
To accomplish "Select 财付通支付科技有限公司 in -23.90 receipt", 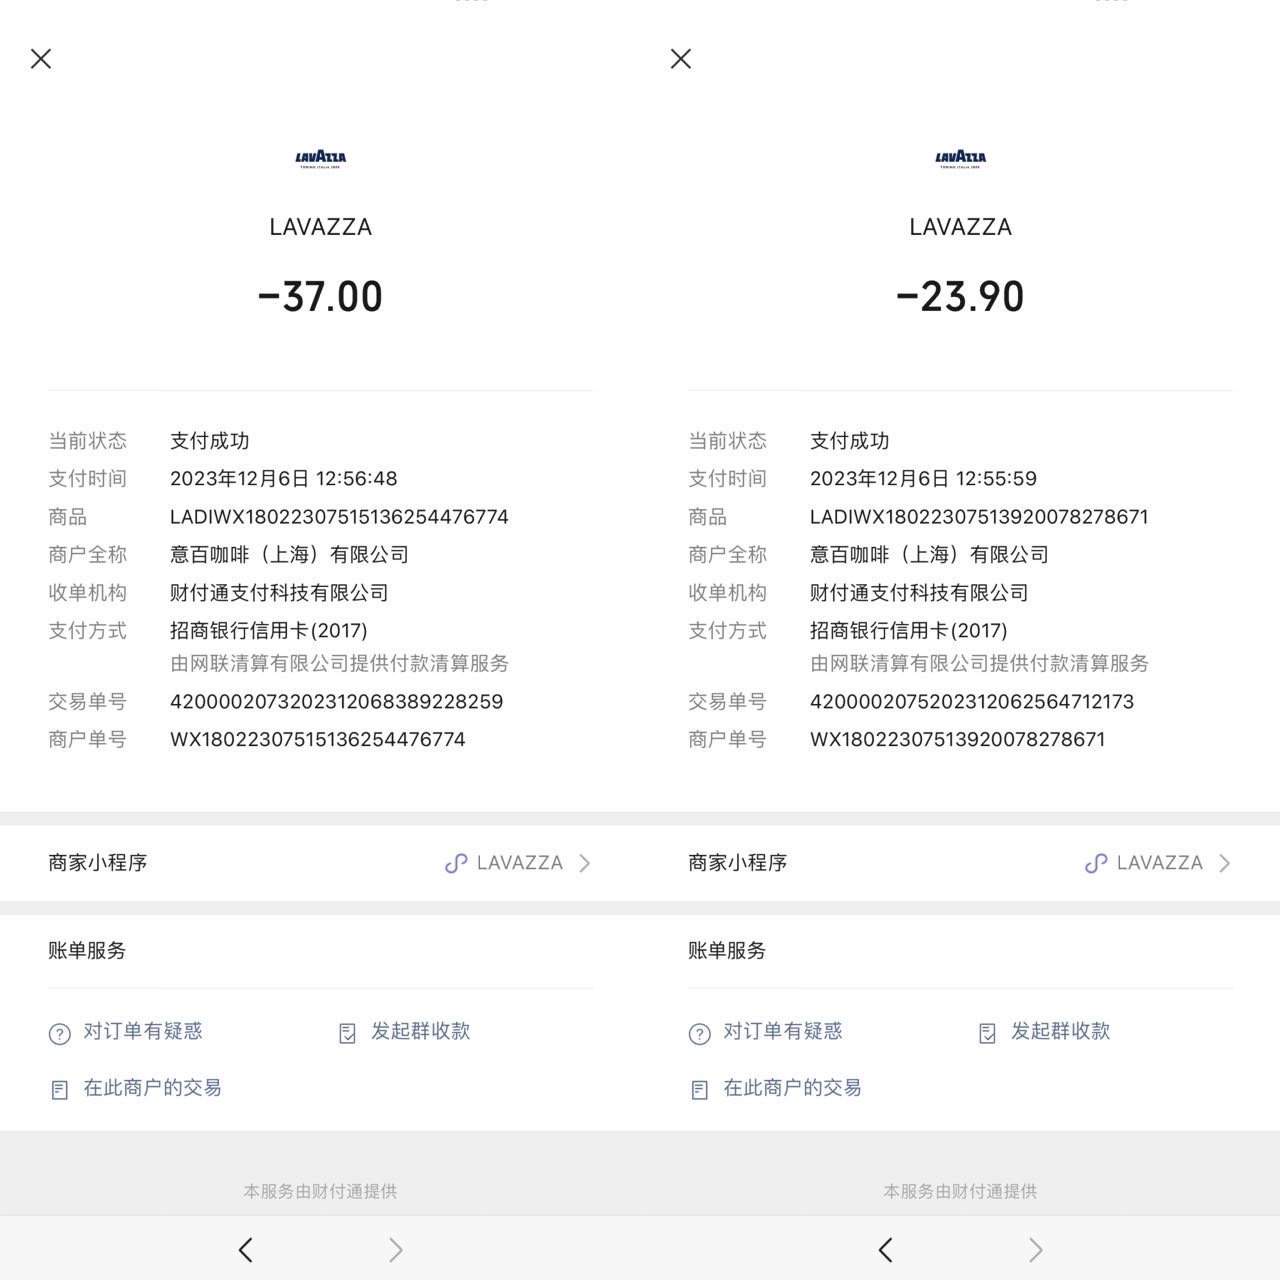I will (x=919, y=593).
